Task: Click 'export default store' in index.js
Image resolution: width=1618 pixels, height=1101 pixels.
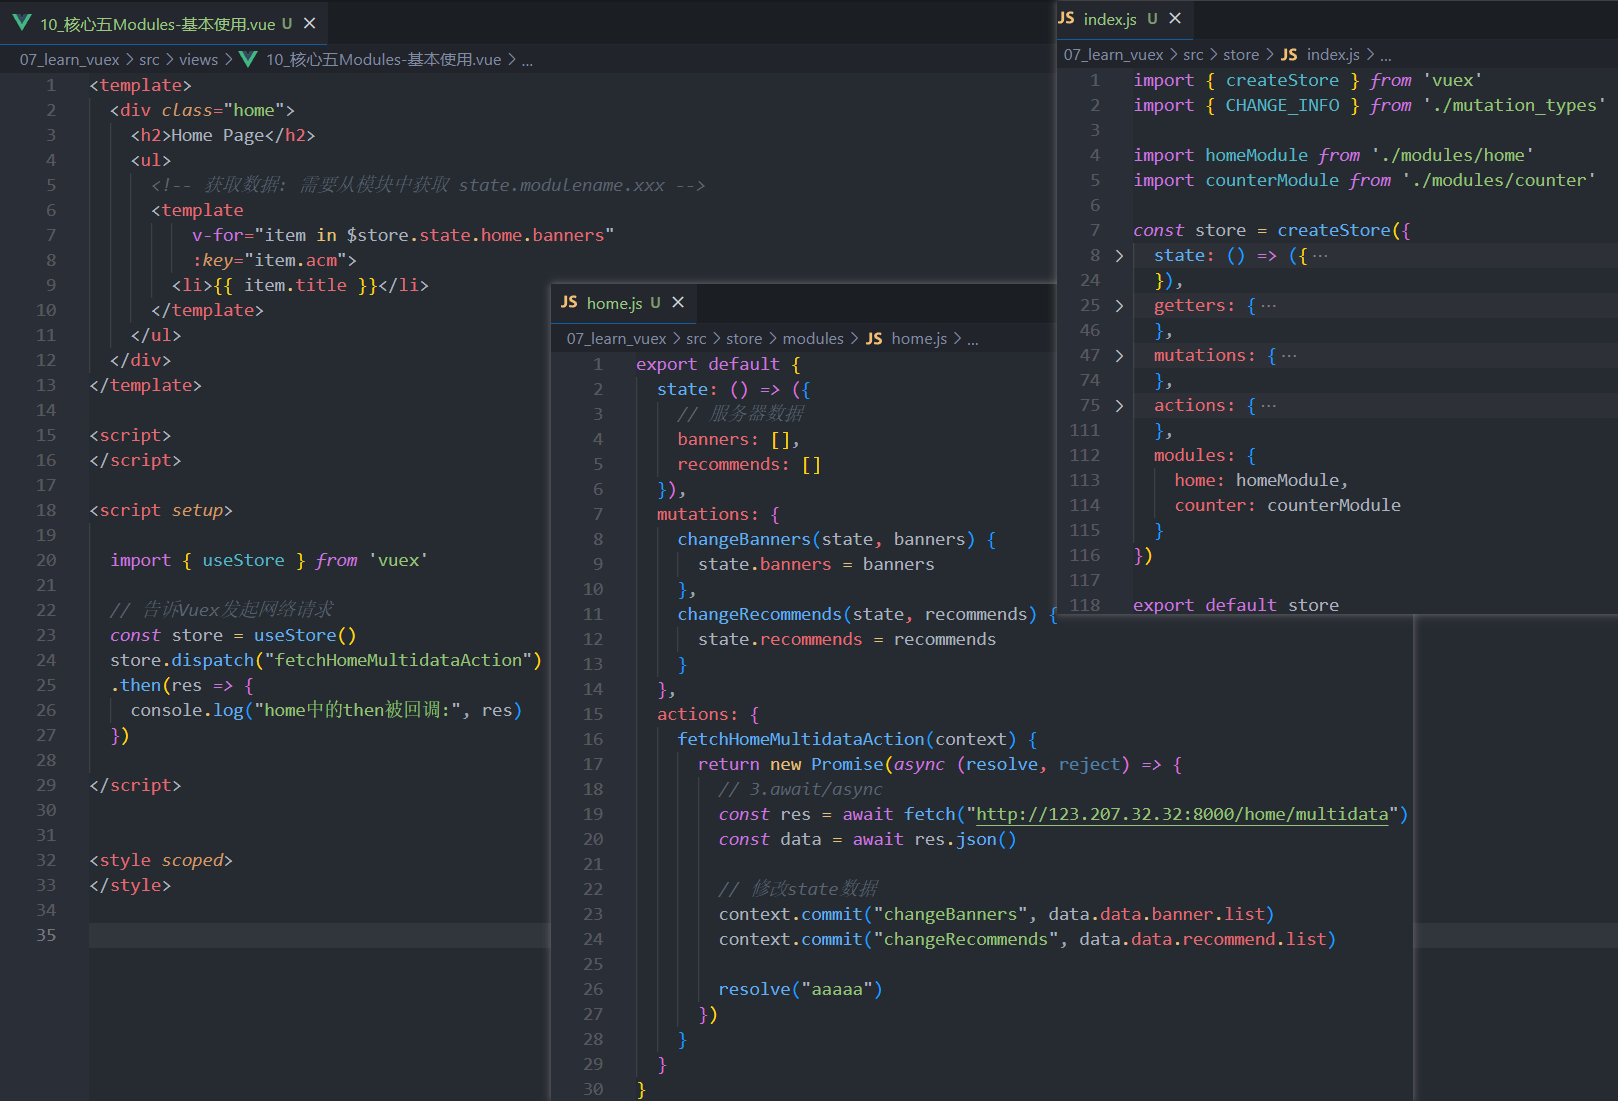Action: coord(1236,605)
